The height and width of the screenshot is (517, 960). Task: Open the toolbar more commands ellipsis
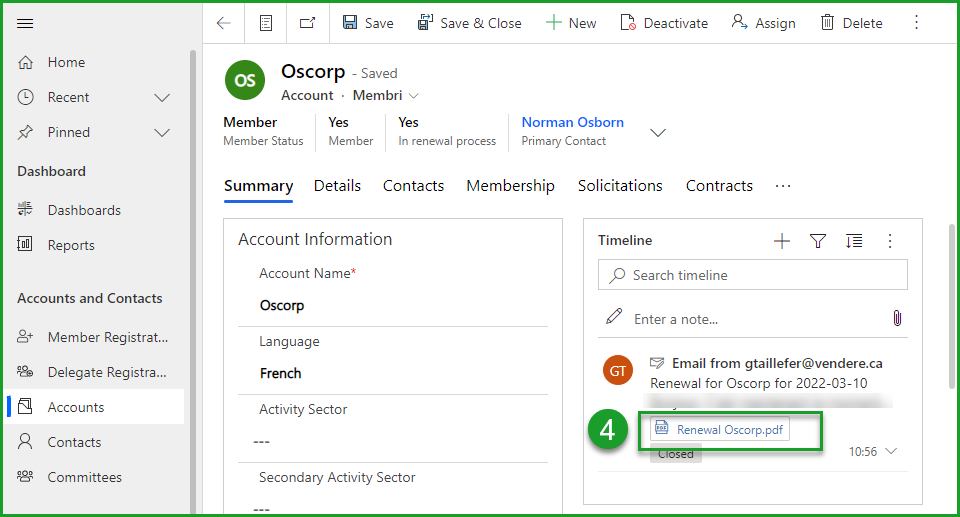[917, 23]
